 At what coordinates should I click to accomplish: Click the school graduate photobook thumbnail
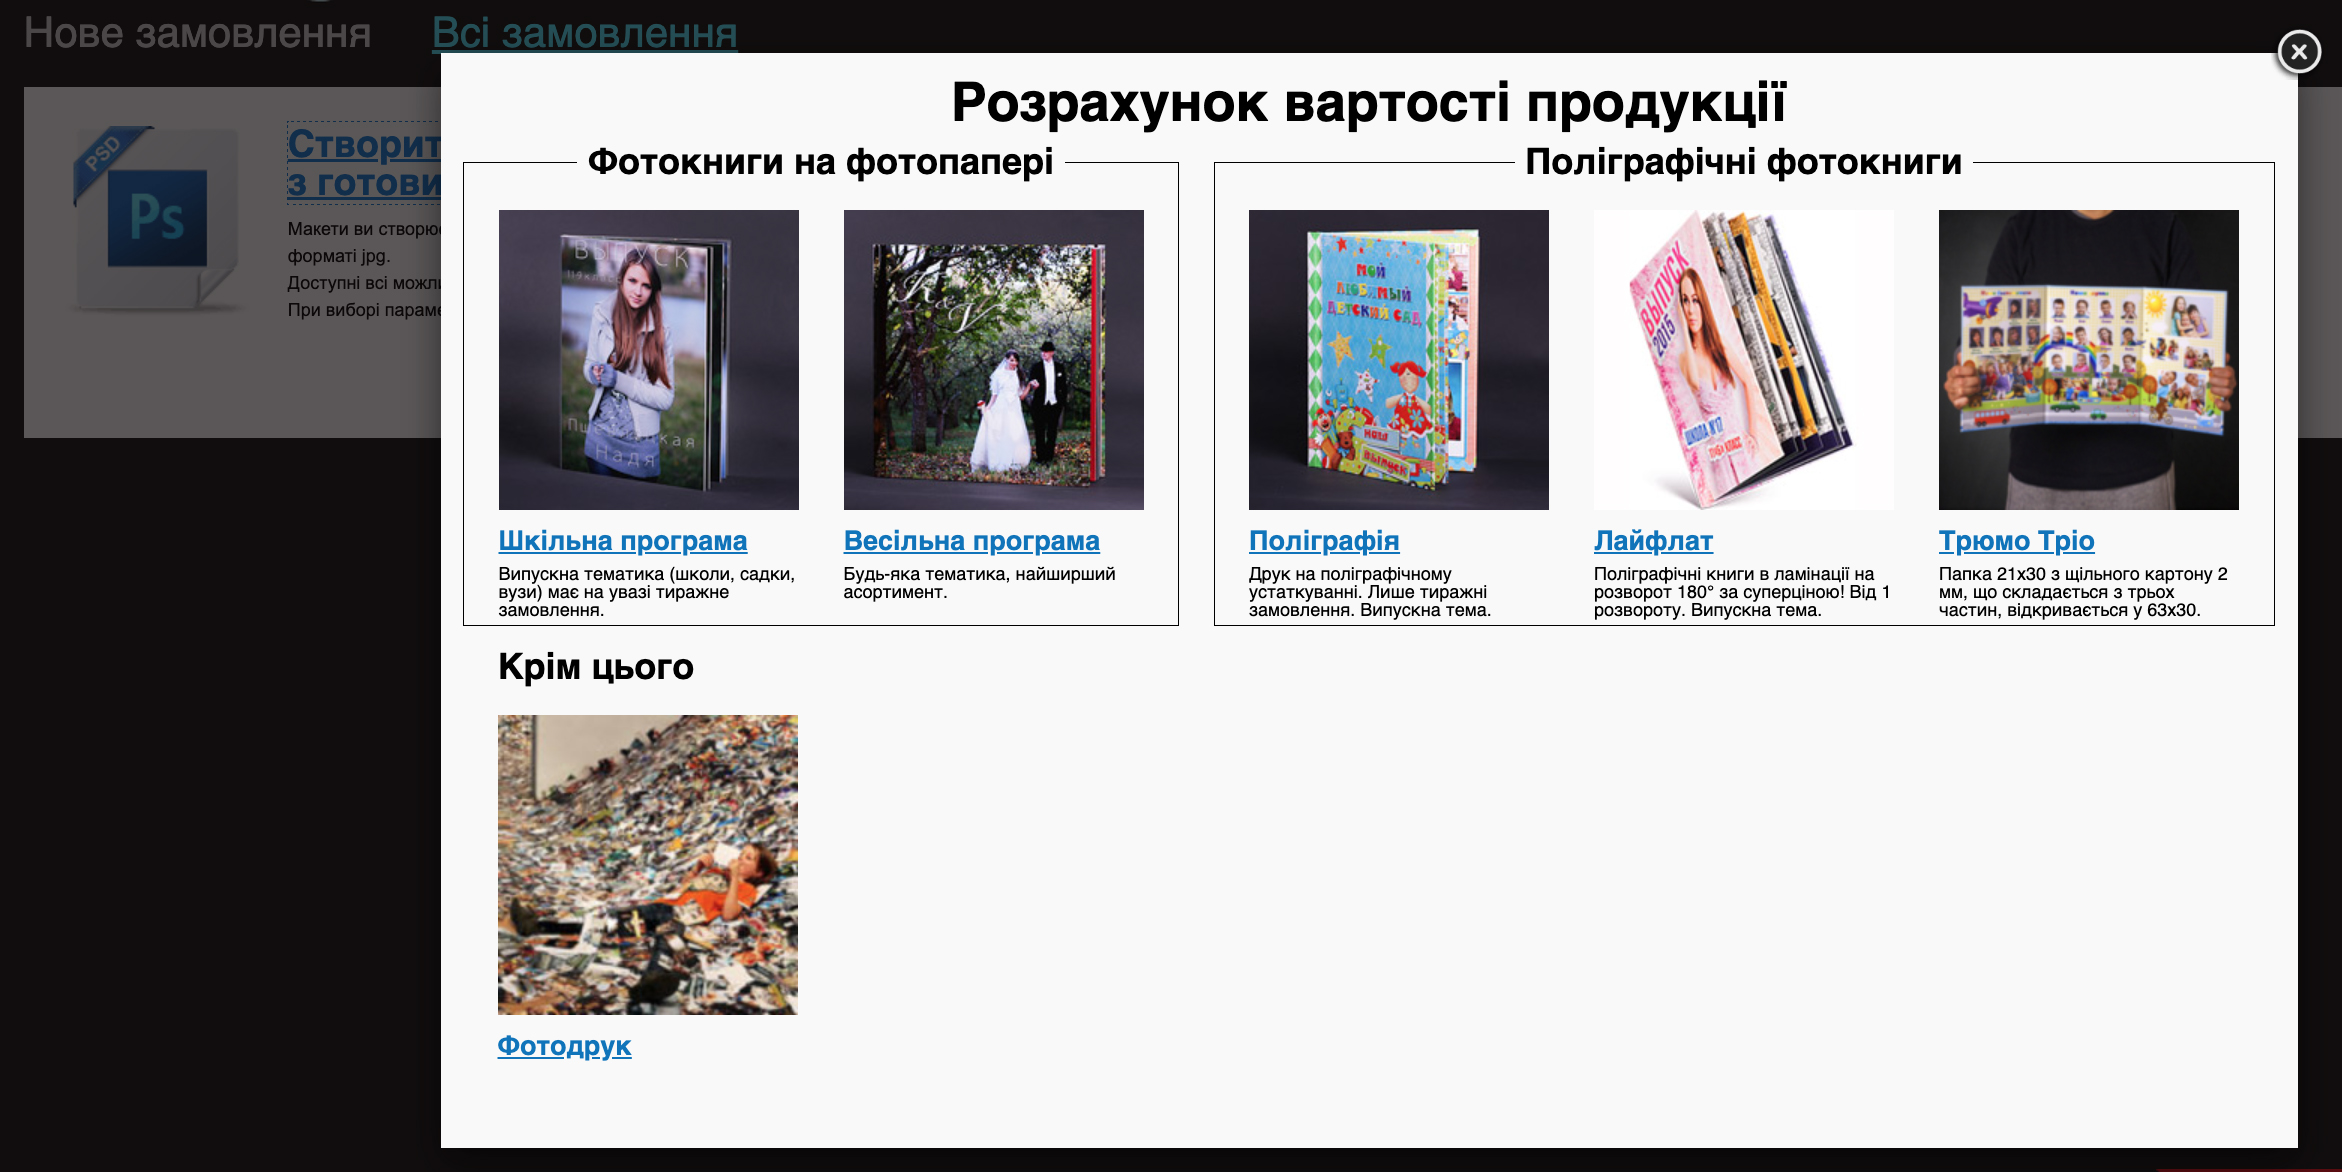(x=648, y=360)
